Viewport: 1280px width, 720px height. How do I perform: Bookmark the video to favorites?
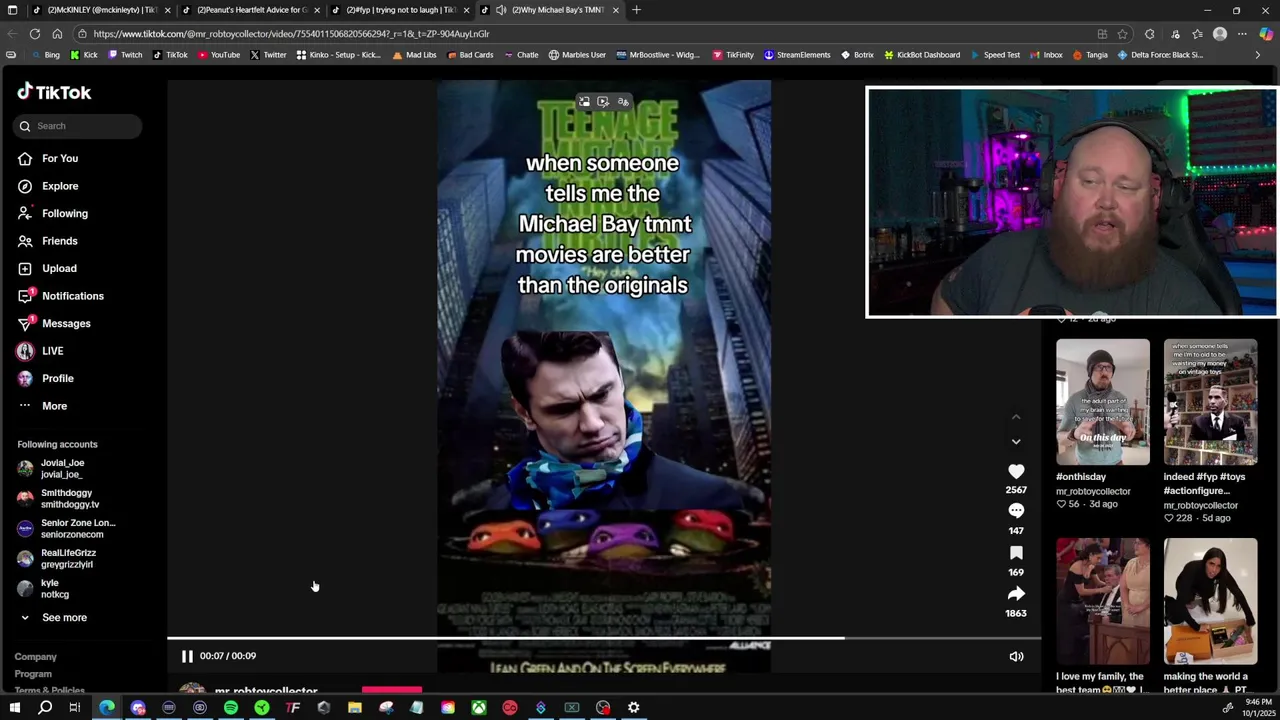point(1016,553)
